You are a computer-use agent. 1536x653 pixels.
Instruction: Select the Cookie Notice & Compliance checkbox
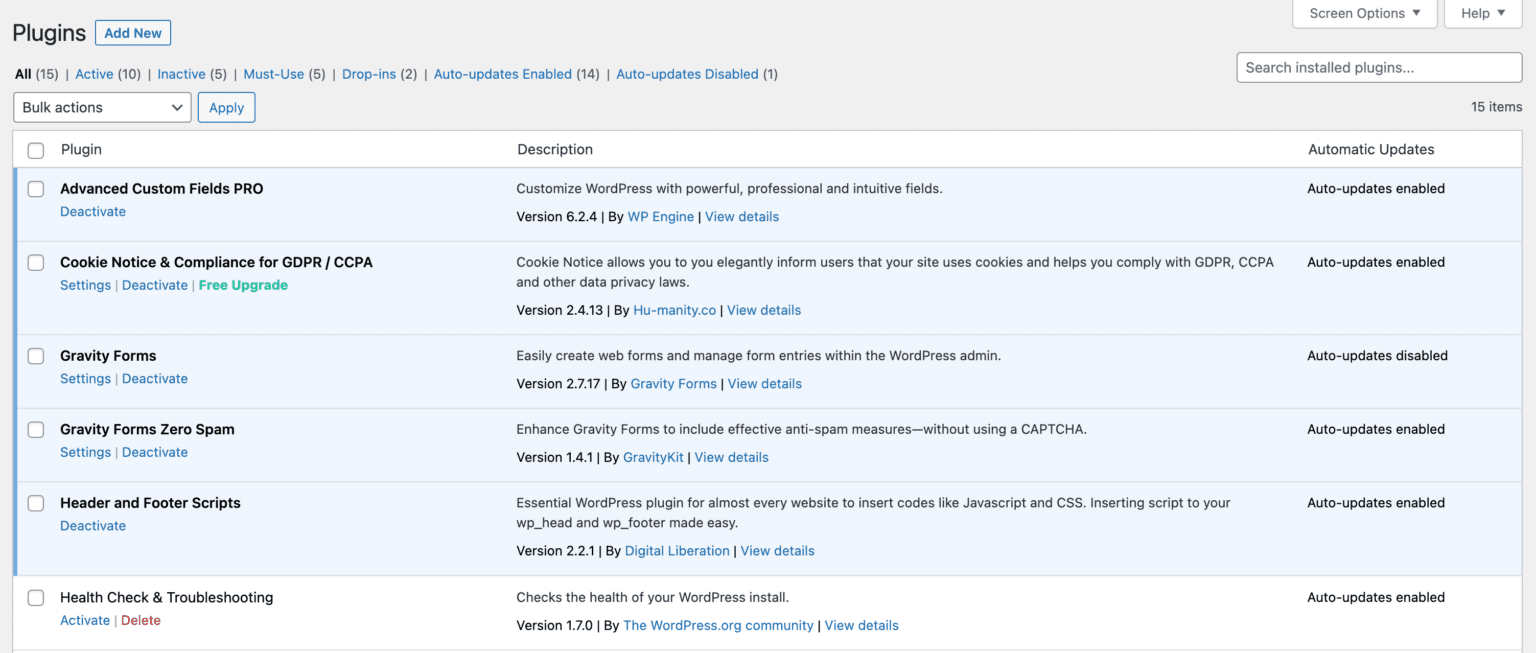[36, 263]
